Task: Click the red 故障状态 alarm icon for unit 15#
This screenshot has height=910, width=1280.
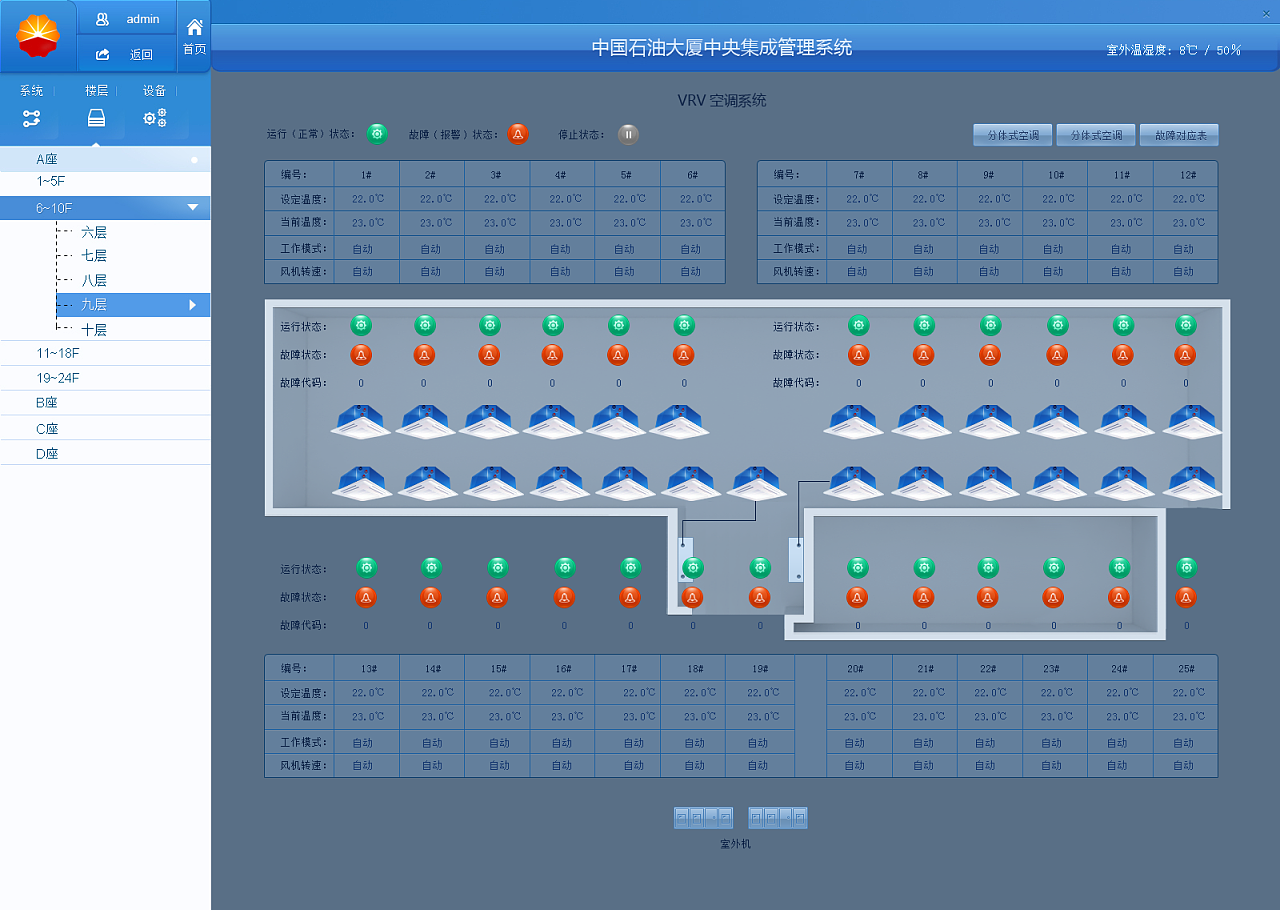Action: click(x=497, y=597)
